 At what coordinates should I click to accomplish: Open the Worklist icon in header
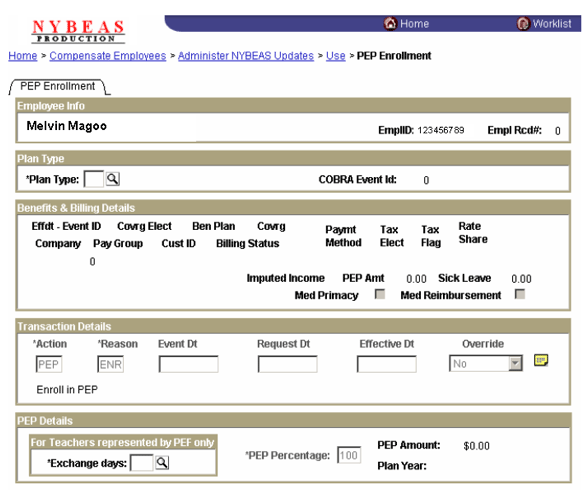523,24
